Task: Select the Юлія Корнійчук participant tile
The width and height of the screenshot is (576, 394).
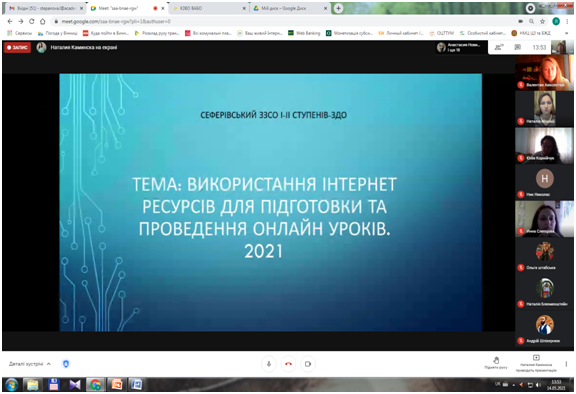Action: point(544,145)
